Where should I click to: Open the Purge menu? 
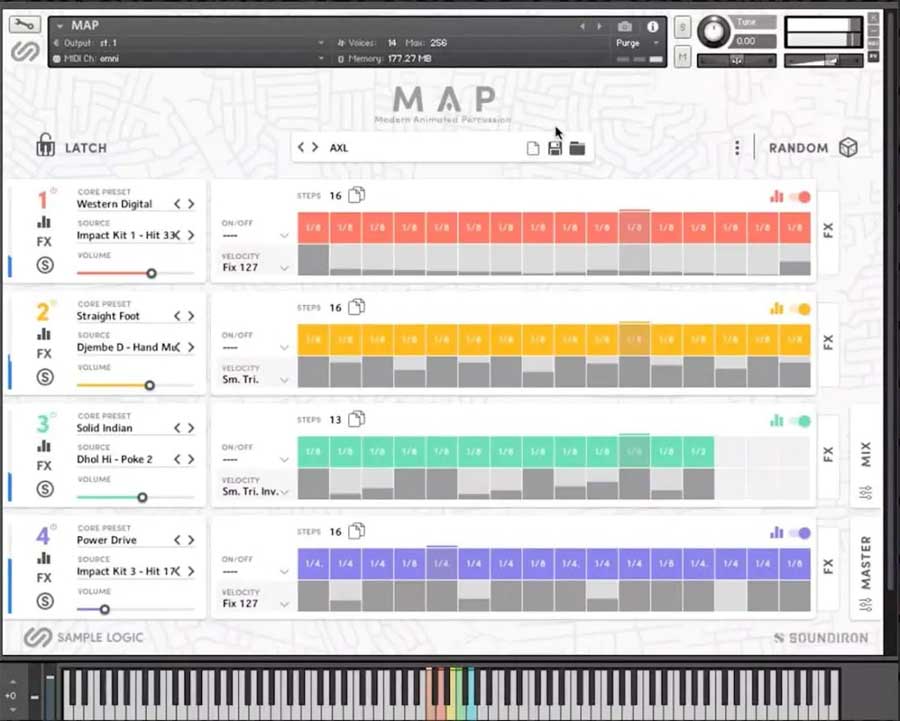pos(637,43)
